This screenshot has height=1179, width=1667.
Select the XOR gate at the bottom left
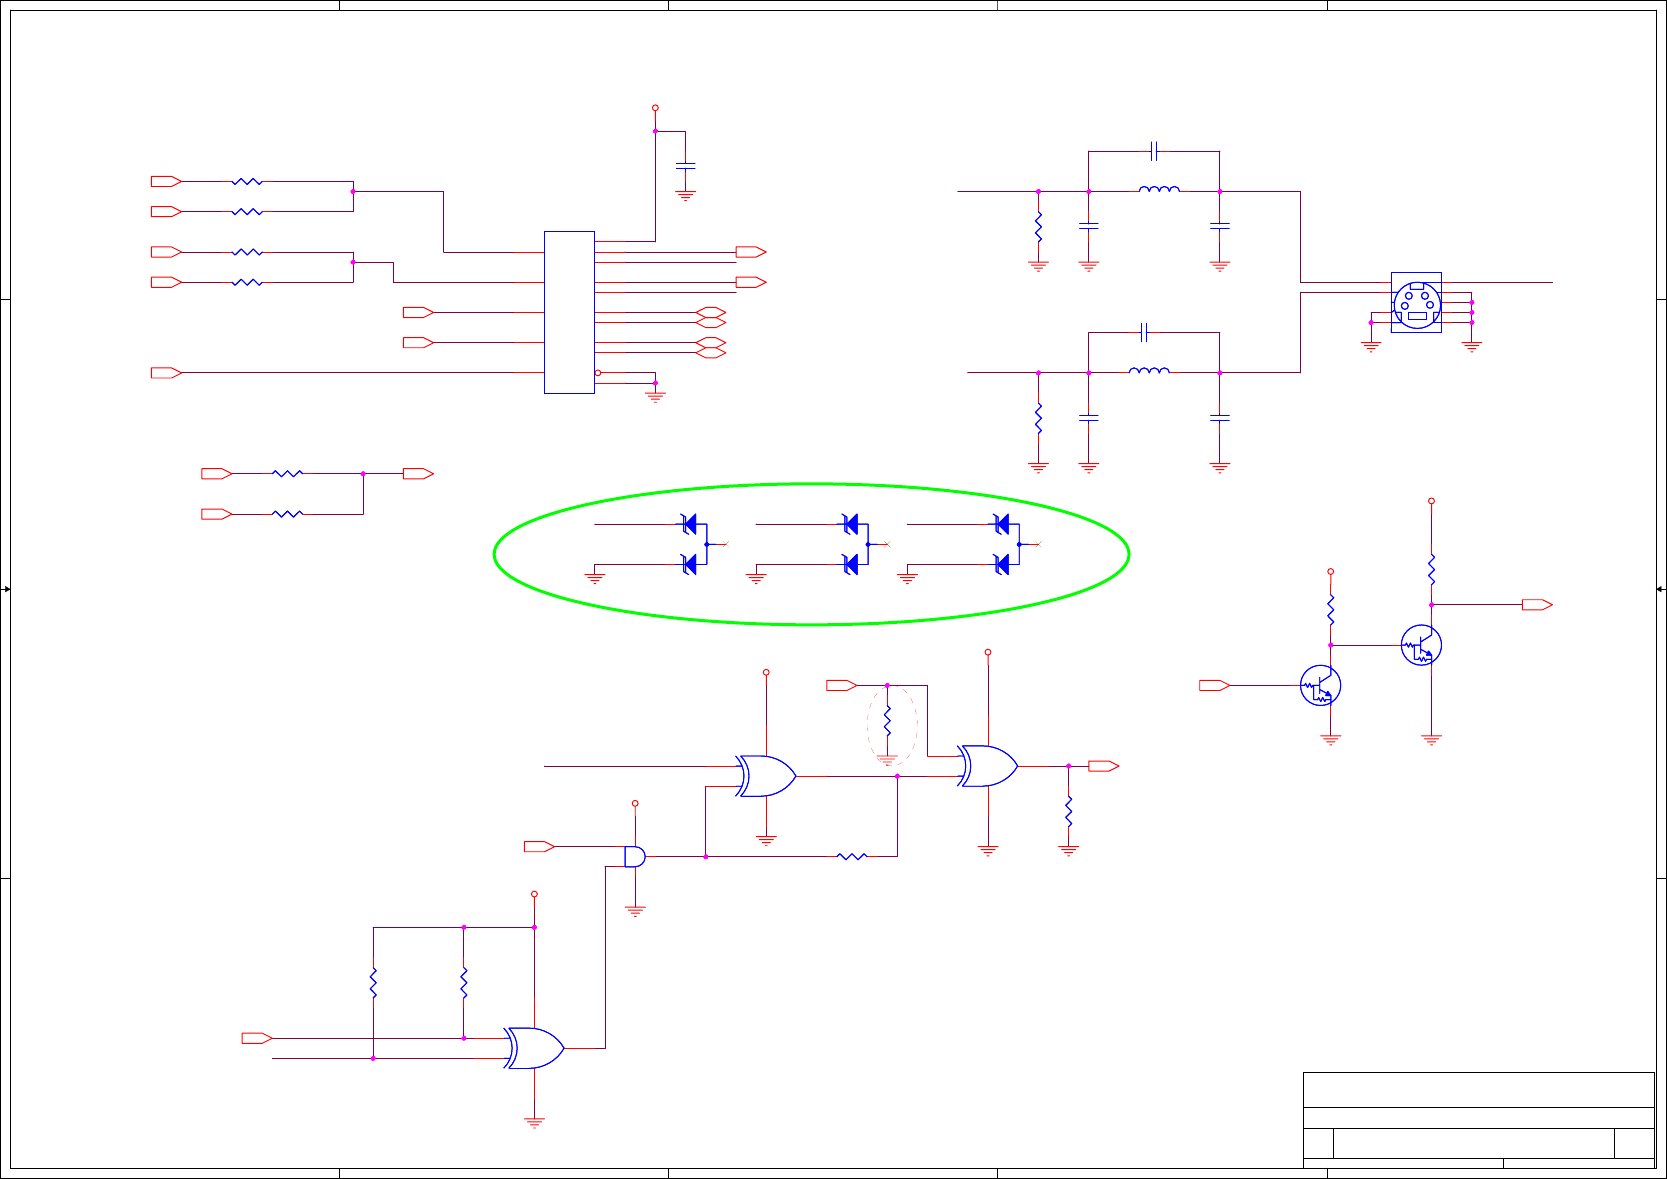tap(535, 1048)
